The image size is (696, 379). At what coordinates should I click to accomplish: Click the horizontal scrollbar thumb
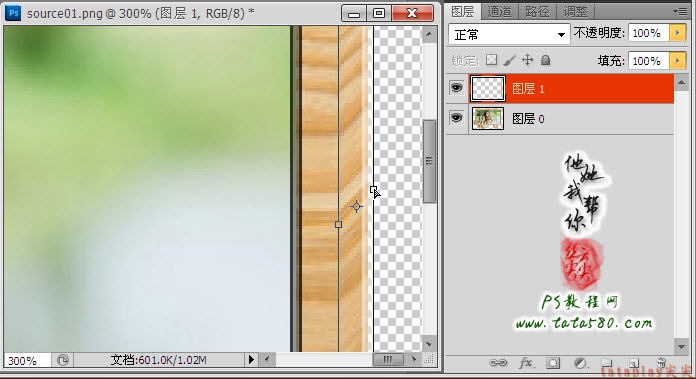pyautogui.click(x=388, y=359)
